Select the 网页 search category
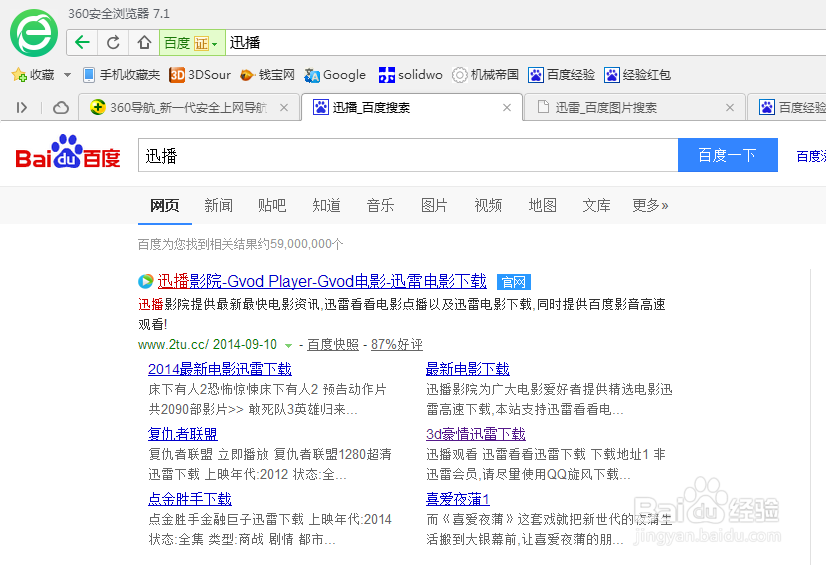The height and width of the screenshot is (565, 826). [x=164, y=205]
